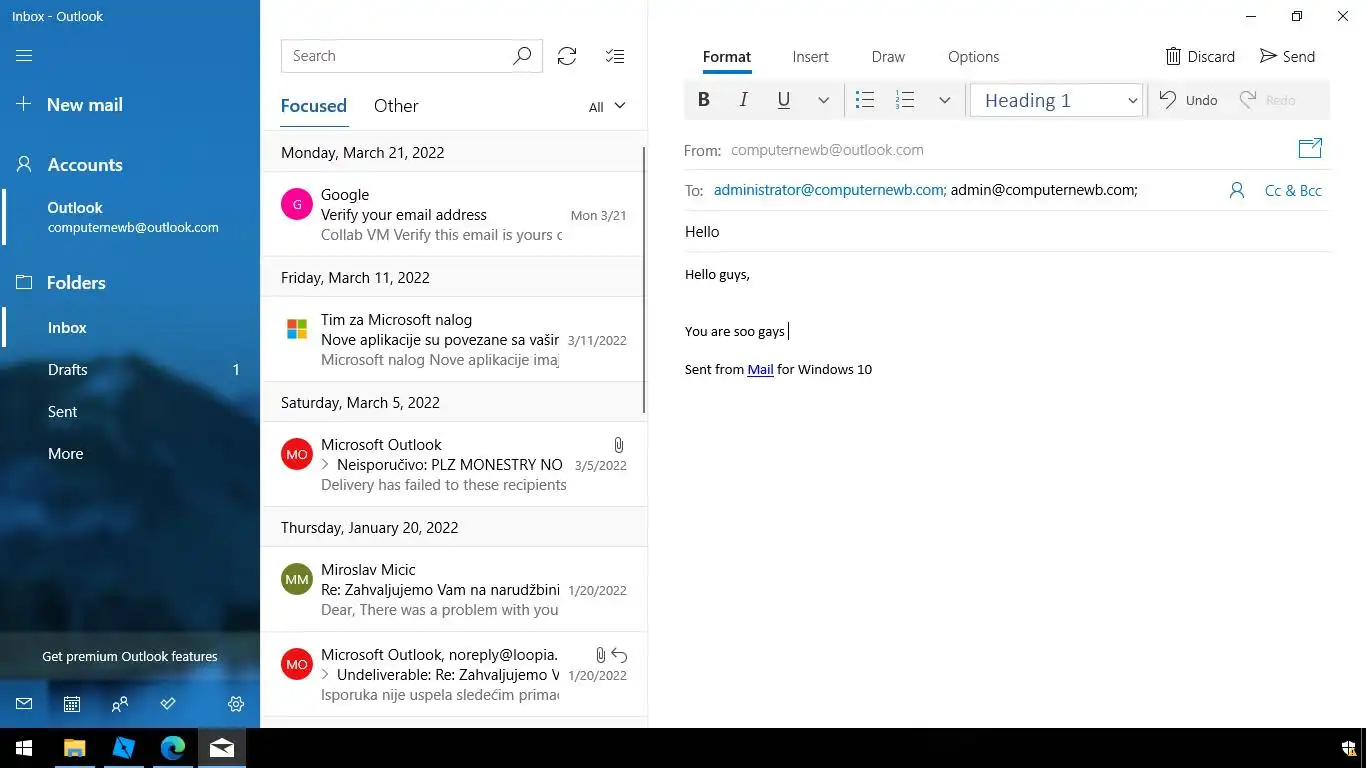Expand paragraph formatting options chevron
Image resolution: width=1366 pixels, height=768 pixels.
944,100
